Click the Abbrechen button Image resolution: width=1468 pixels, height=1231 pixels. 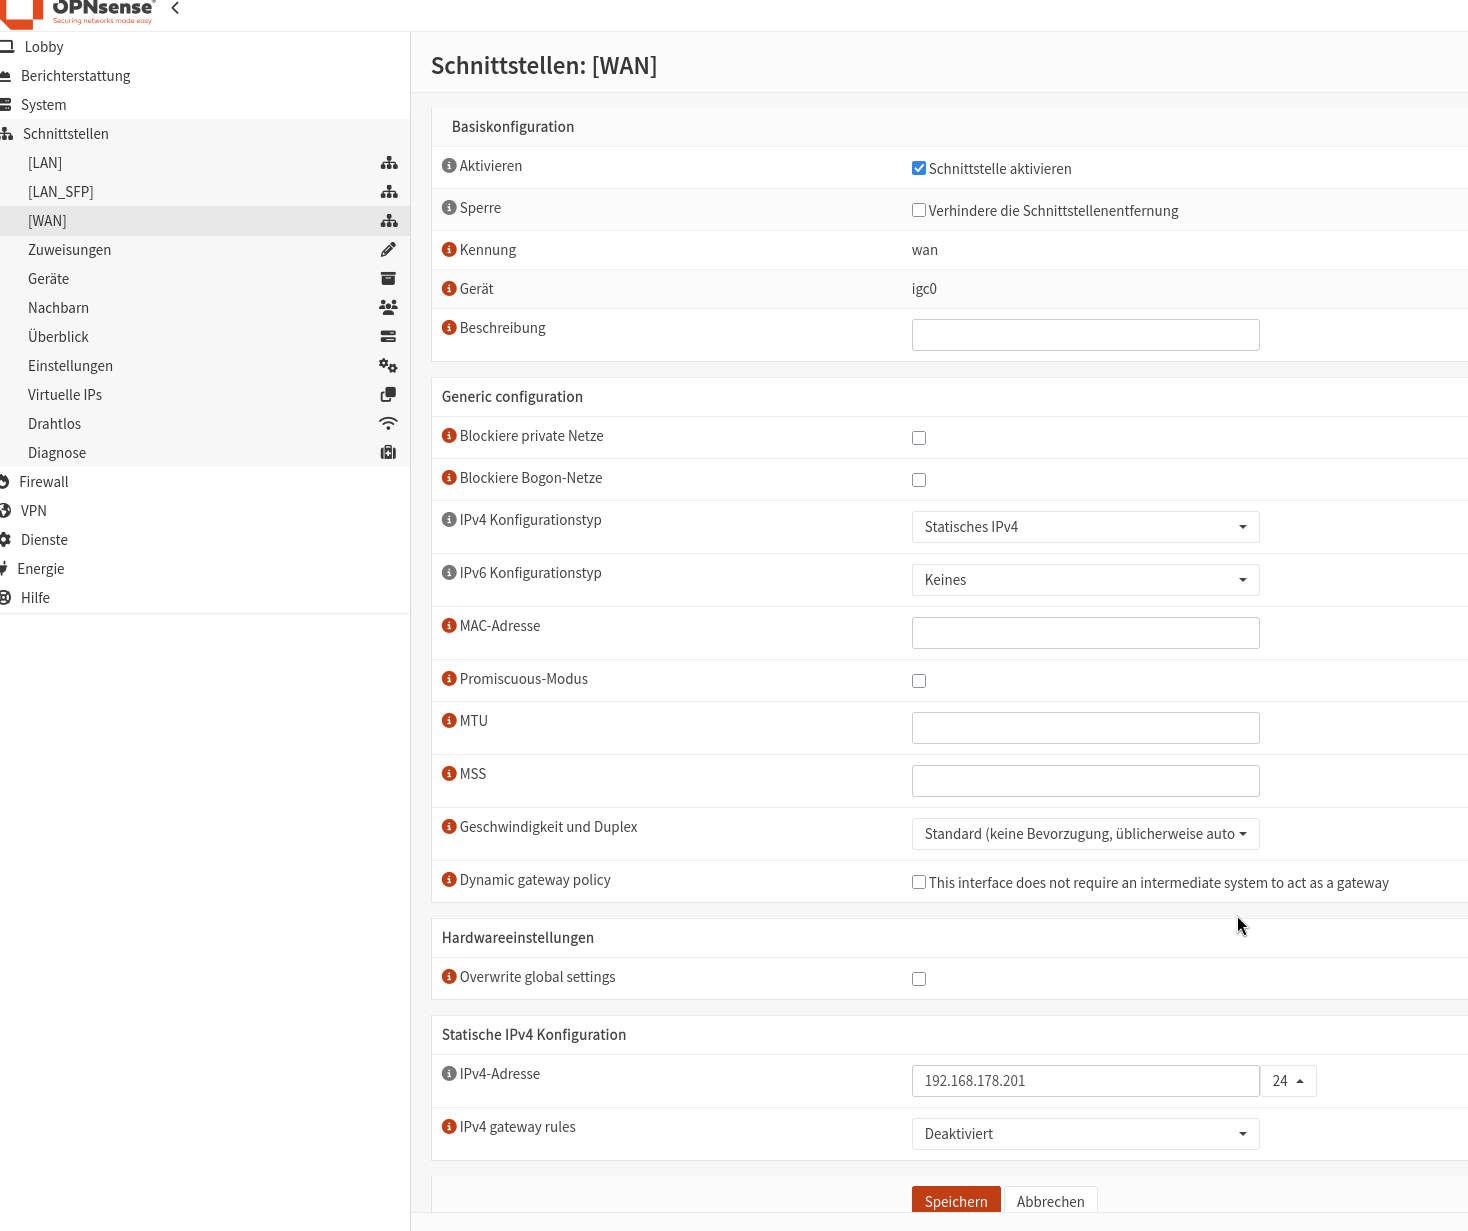[1050, 1200]
